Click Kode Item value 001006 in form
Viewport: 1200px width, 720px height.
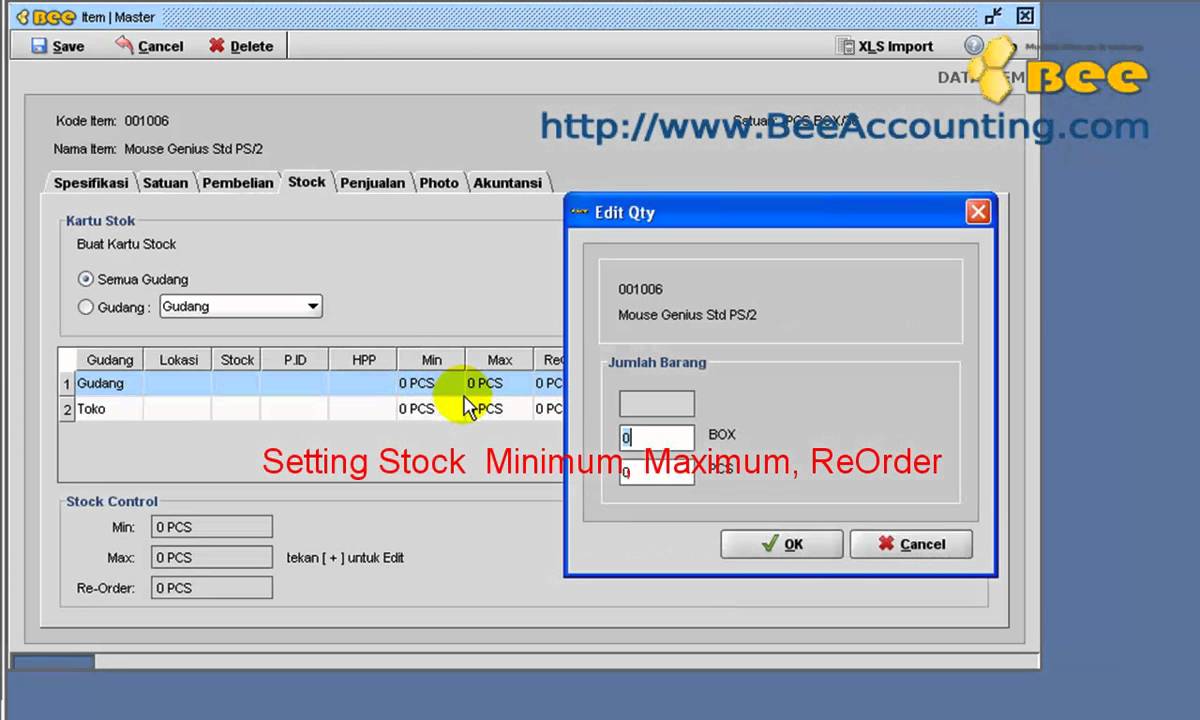(x=146, y=121)
